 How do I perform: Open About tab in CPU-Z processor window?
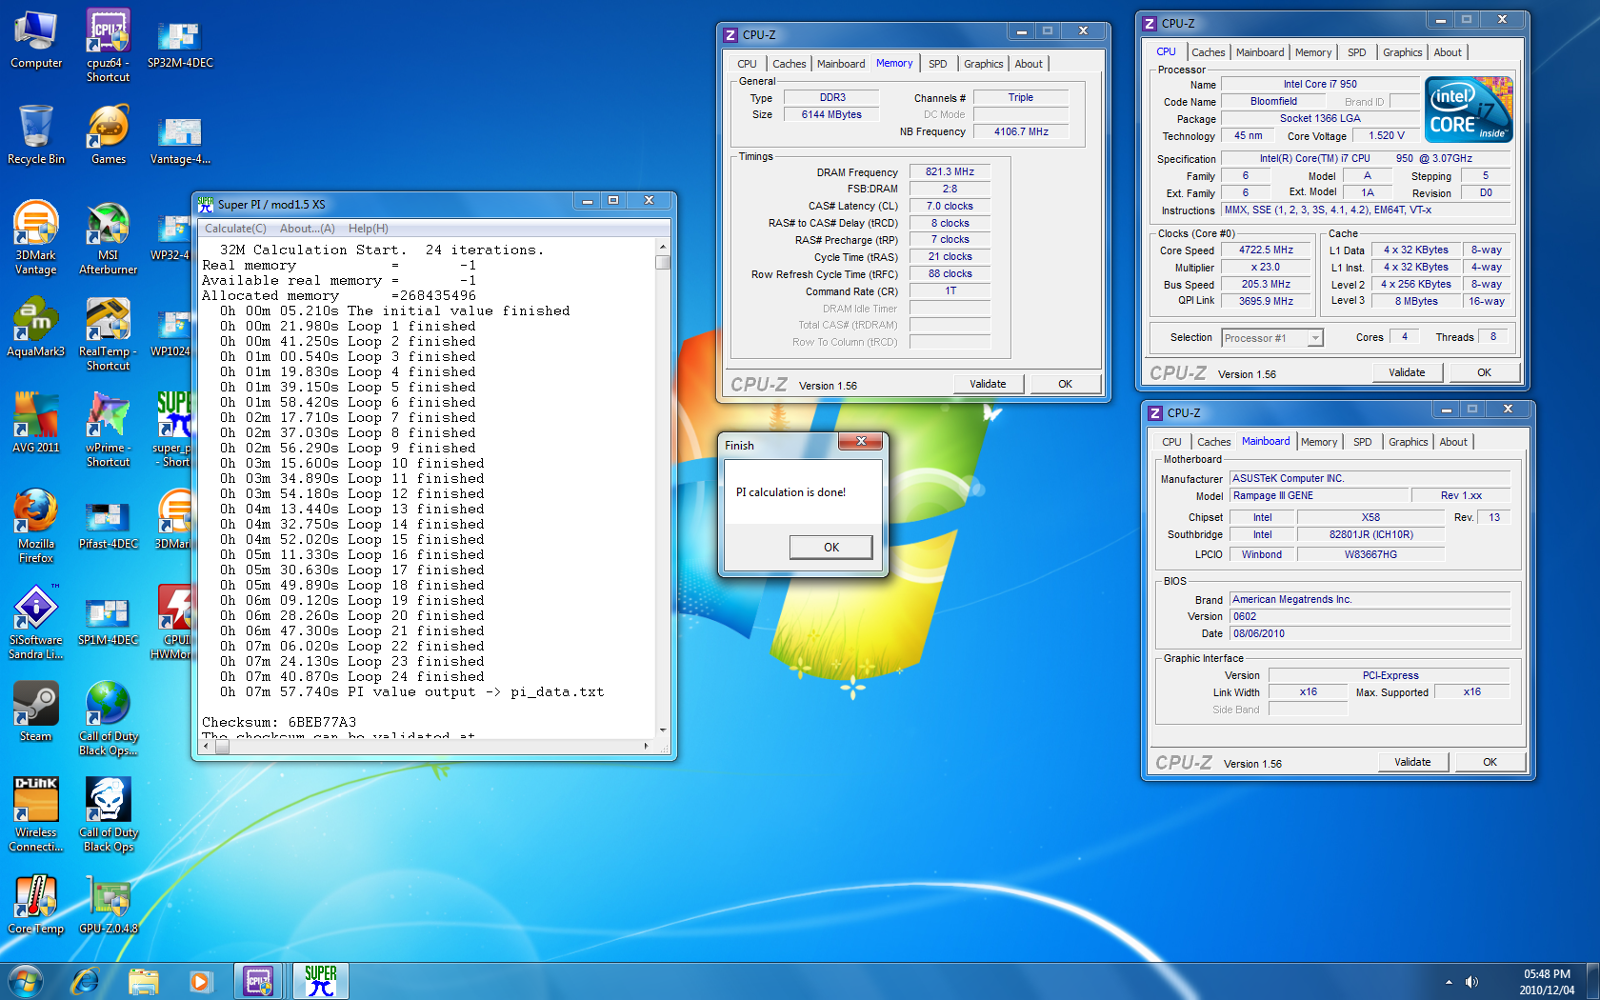coord(1447,53)
